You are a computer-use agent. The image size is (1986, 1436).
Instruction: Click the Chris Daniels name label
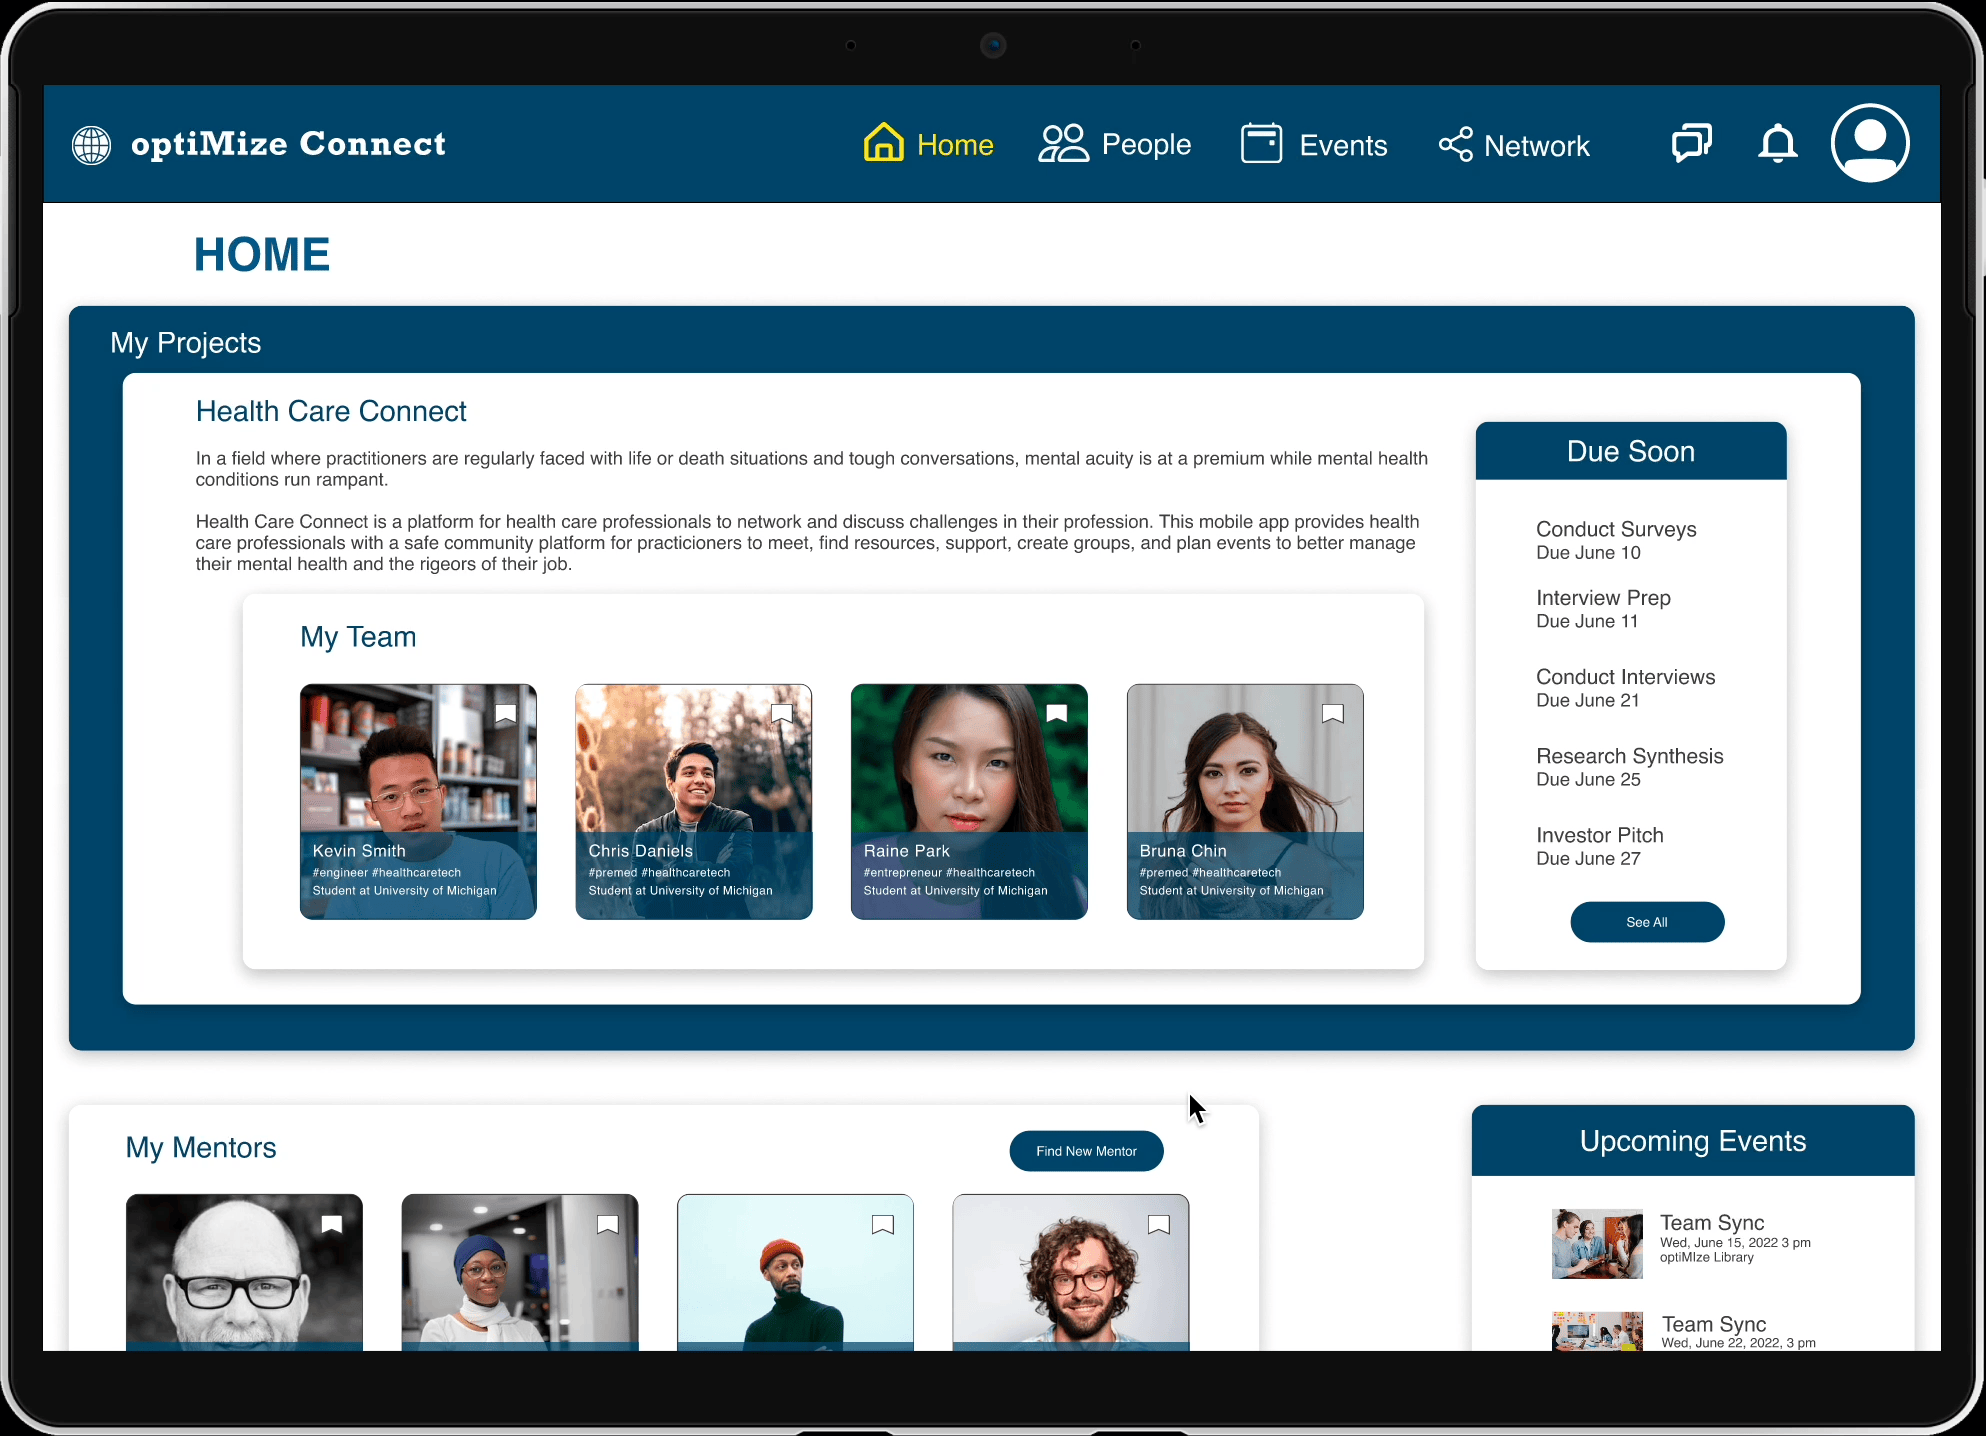(x=640, y=851)
